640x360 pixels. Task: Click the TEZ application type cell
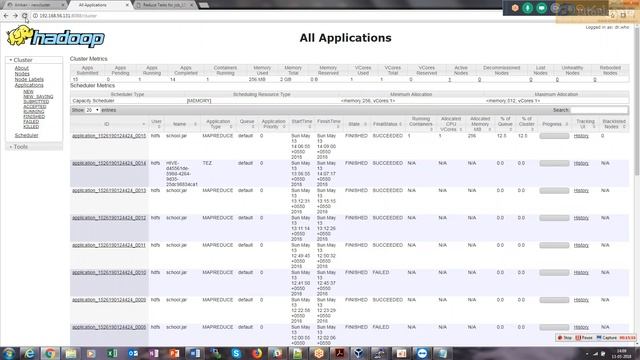[207, 163]
